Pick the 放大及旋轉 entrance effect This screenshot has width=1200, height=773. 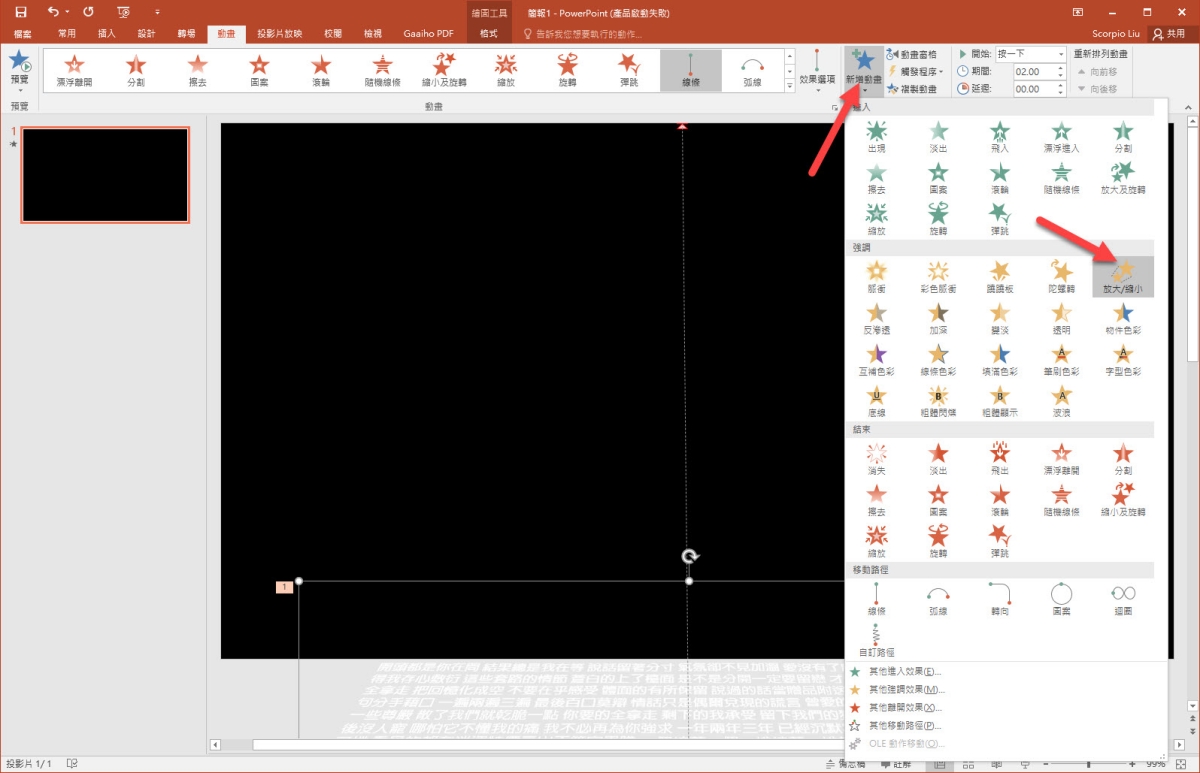click(1123, 177)
